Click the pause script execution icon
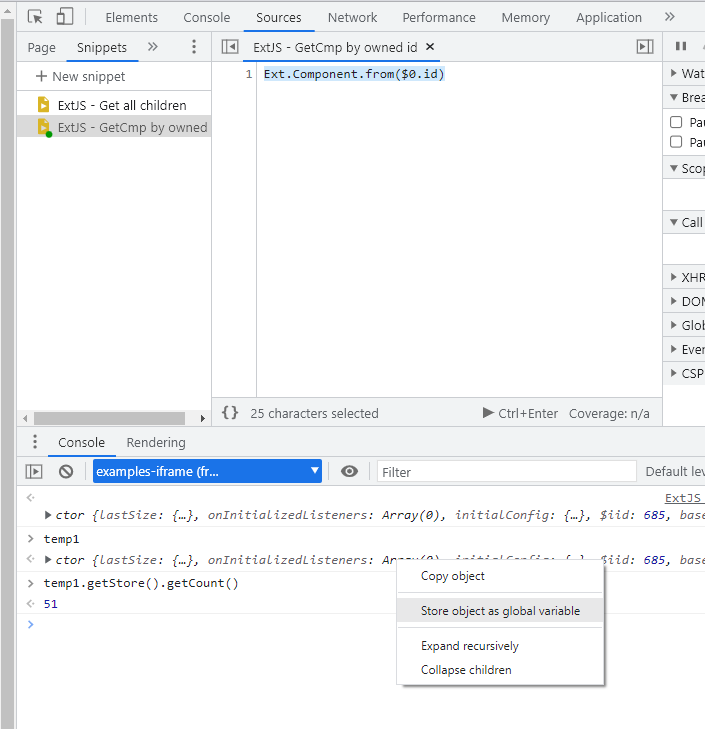The image size is (705, 729). click(681, 47)
